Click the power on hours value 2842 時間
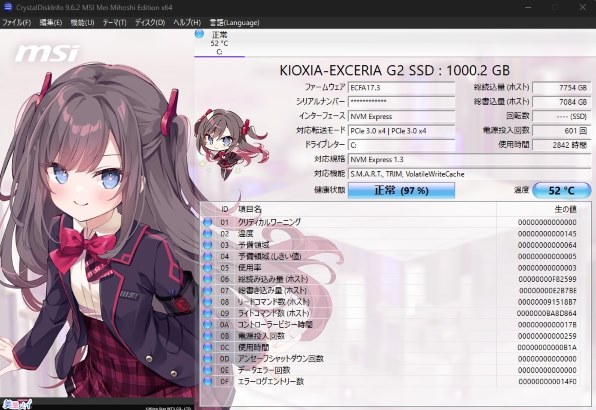 tap(561, 145)
